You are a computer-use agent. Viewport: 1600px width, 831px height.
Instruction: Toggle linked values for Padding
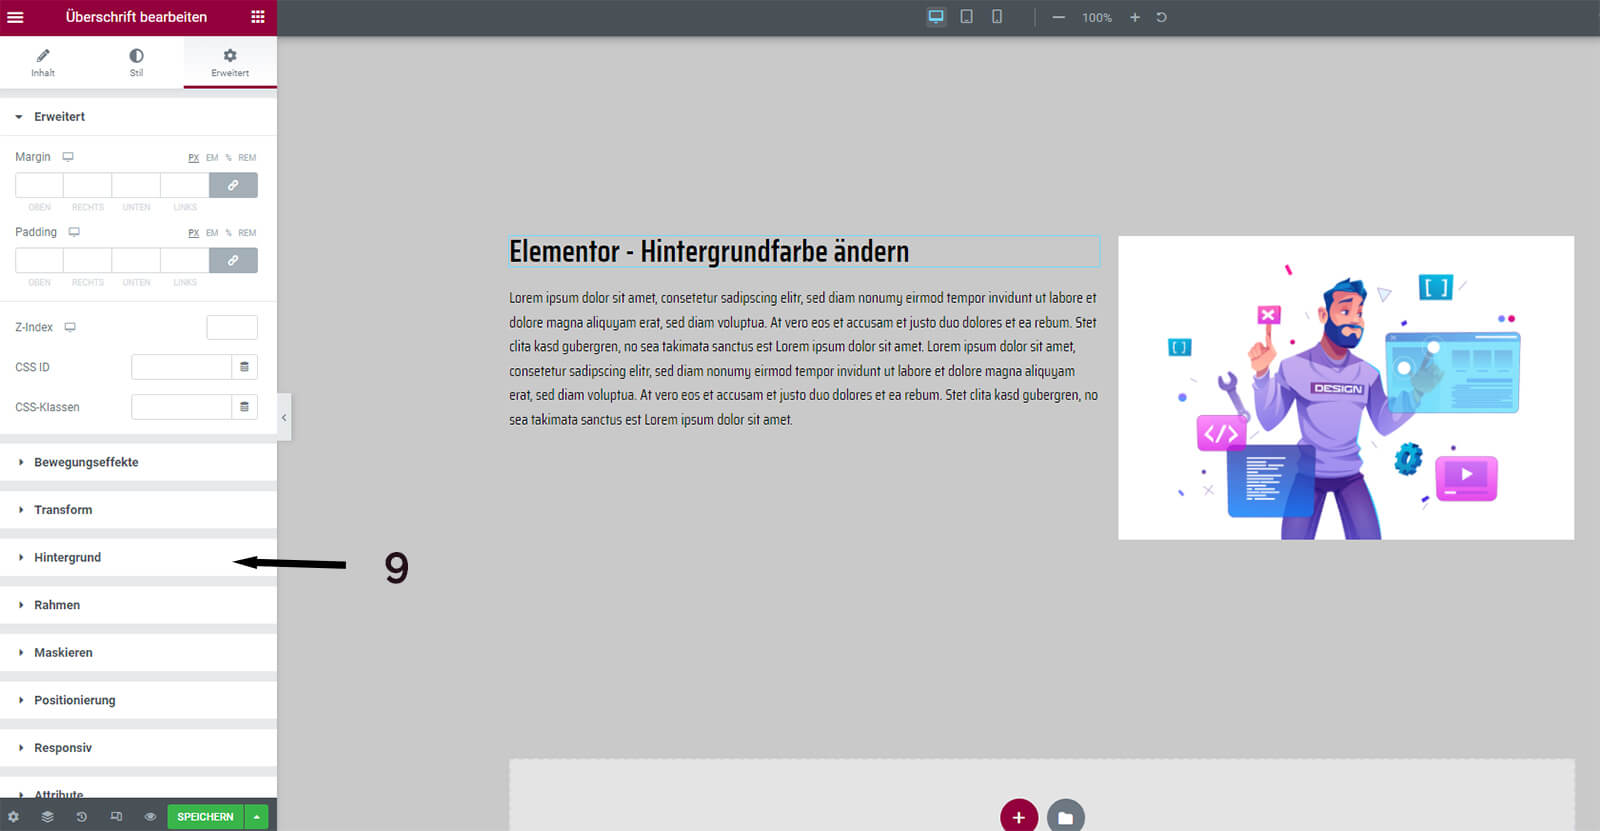tap(233, 260)
